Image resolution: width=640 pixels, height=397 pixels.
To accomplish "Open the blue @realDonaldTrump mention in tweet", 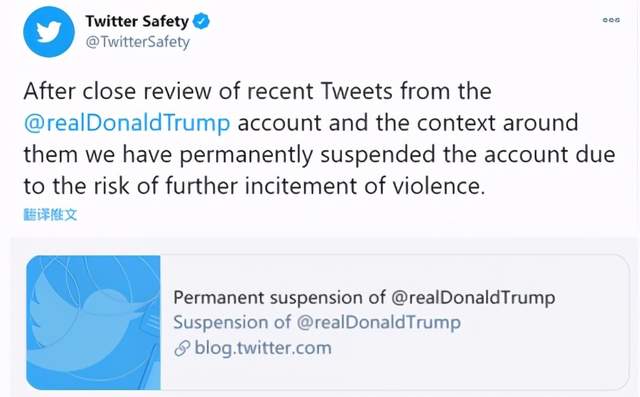I will pyautogui.click(x=127, y=123).
